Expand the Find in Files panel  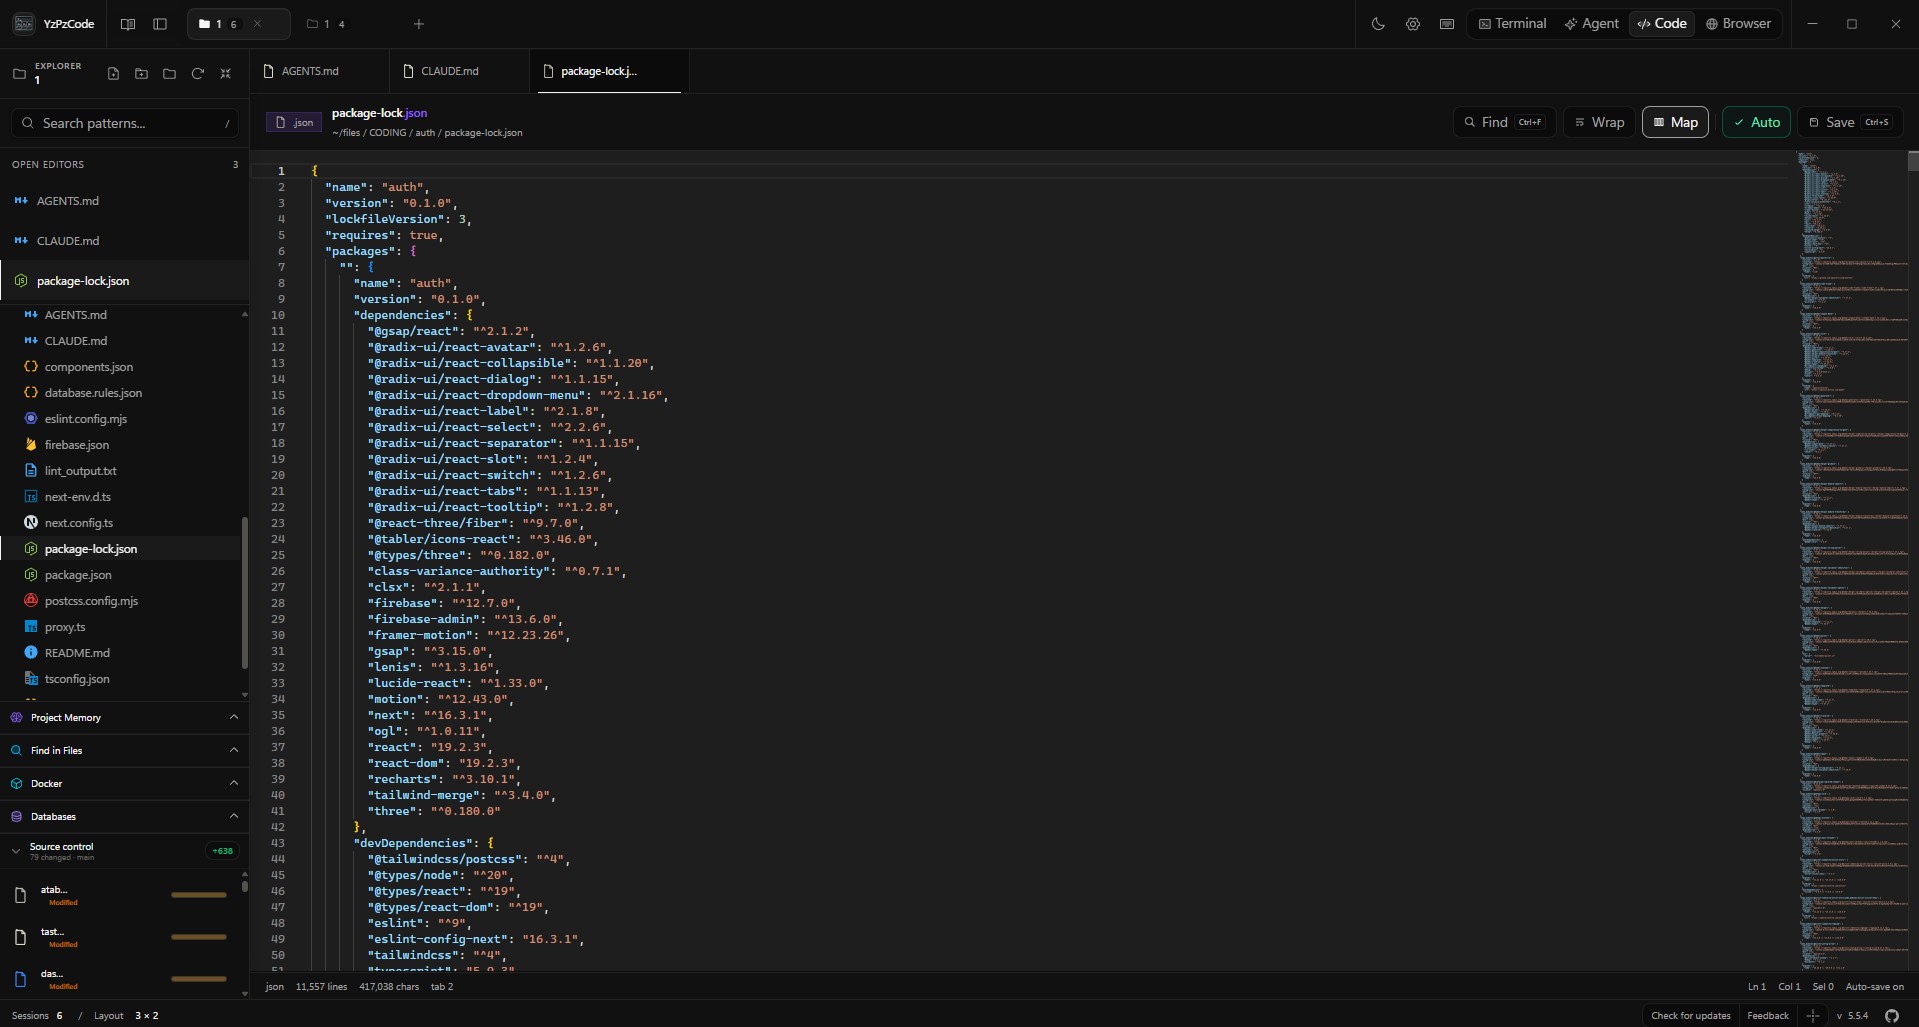pyautogui.click(x=124, y=750)
